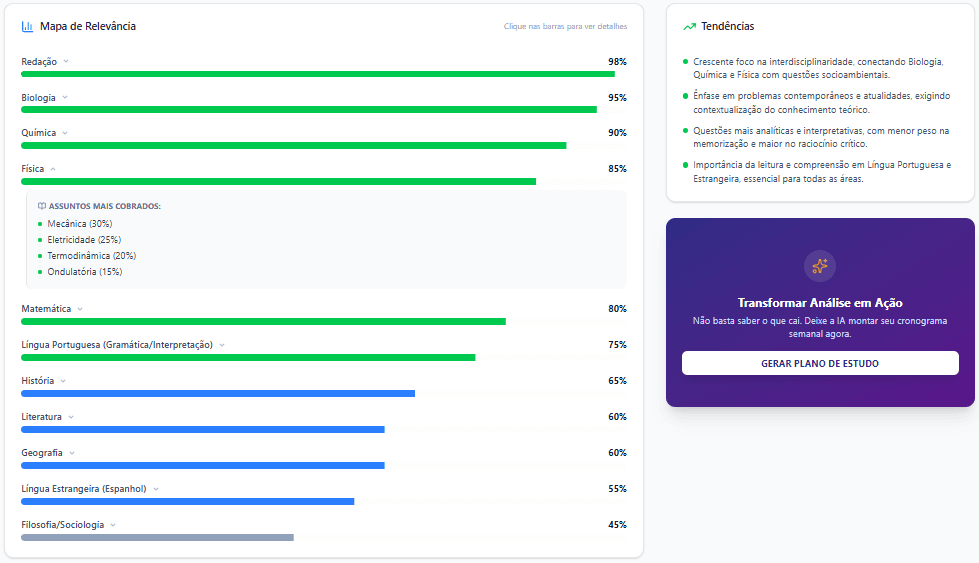Expand the Matemática chevron
Image resolution: width=979 pixels, height=563 pixels.
[80, 309]
